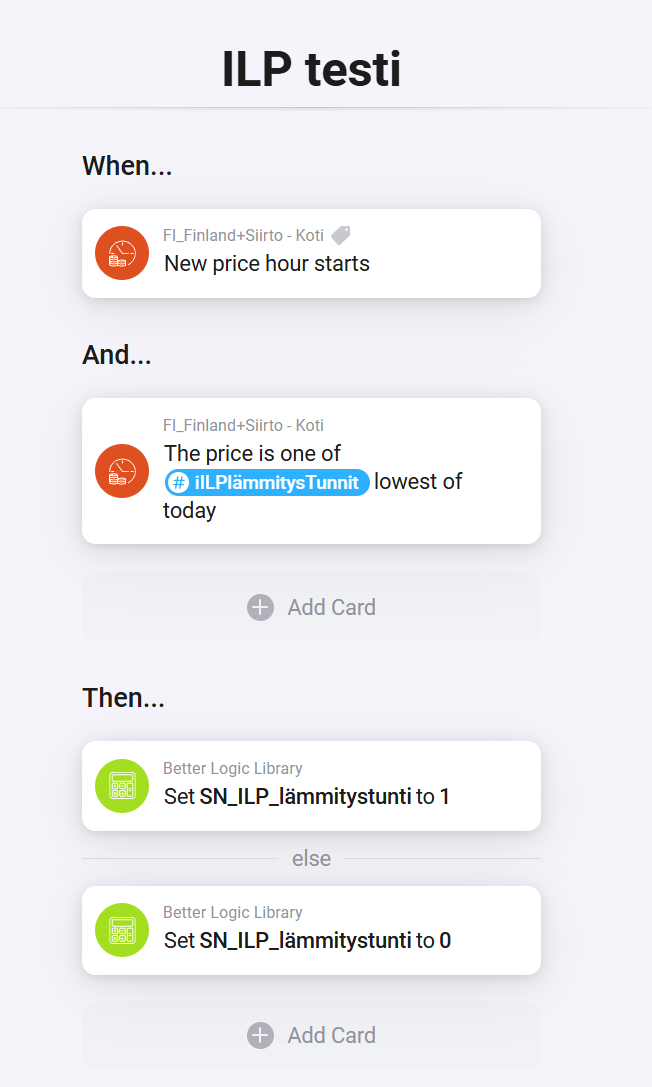Select the New price hour starts trigger text
This screenshot has height=1087, width=652.
coord(267,264)
